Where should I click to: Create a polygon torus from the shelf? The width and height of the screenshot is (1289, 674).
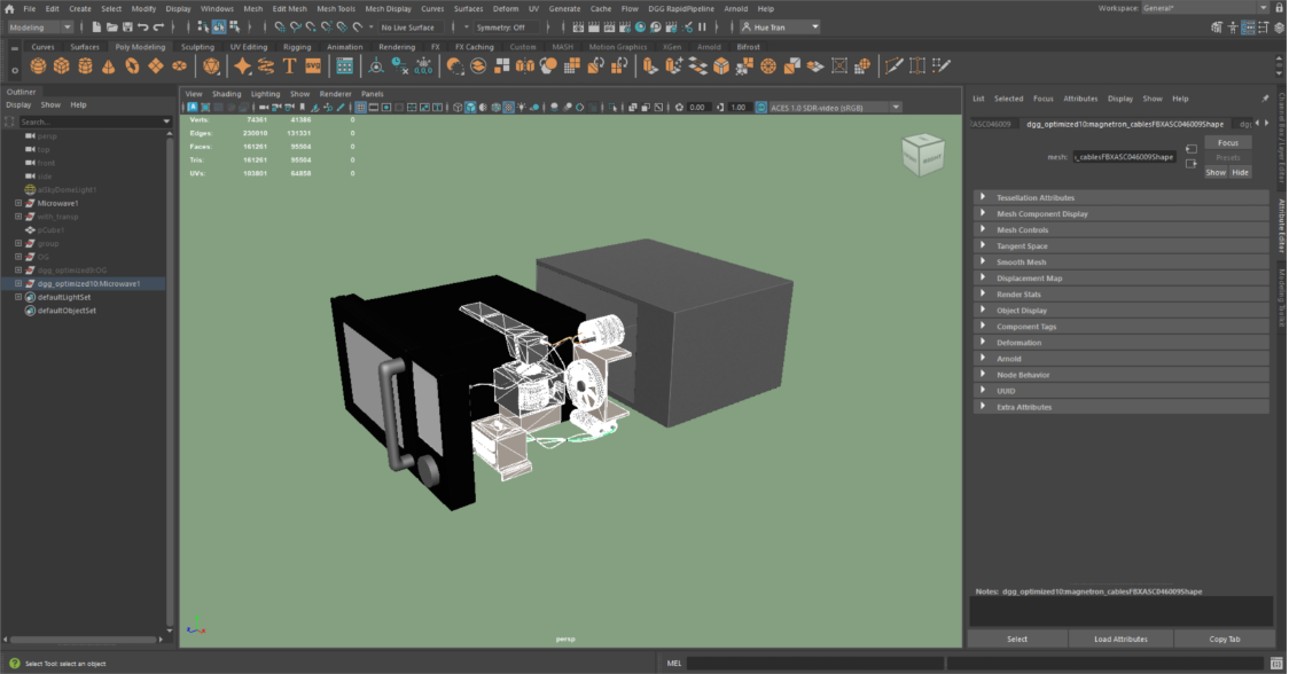coord(132,66)
